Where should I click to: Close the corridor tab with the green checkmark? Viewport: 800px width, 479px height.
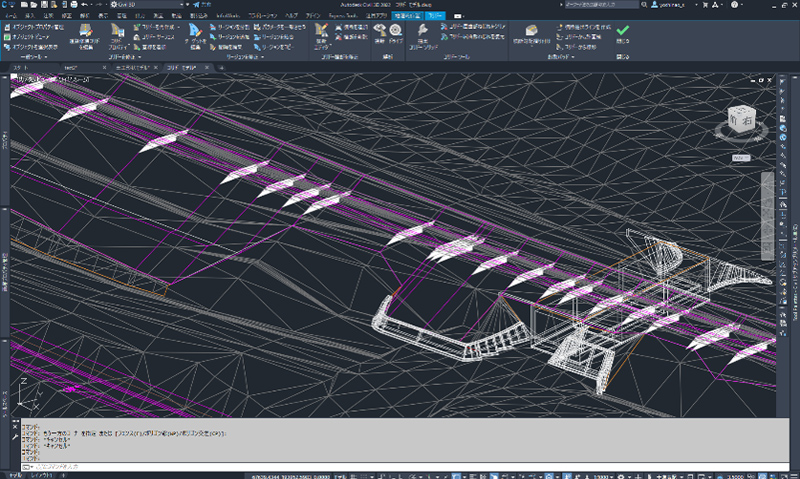[622, 34]
